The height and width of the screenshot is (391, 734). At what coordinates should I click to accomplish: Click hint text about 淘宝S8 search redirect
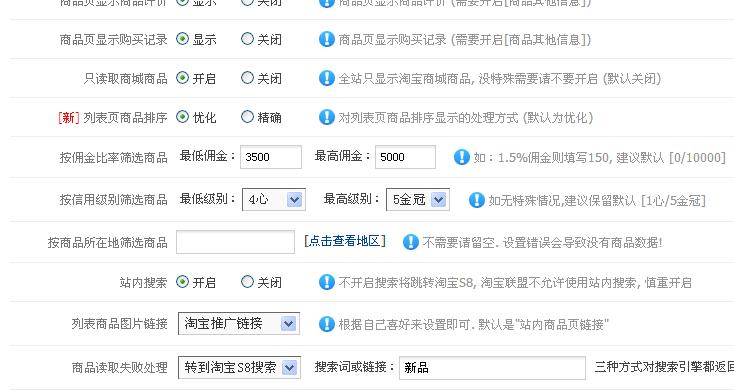[515, 283]
